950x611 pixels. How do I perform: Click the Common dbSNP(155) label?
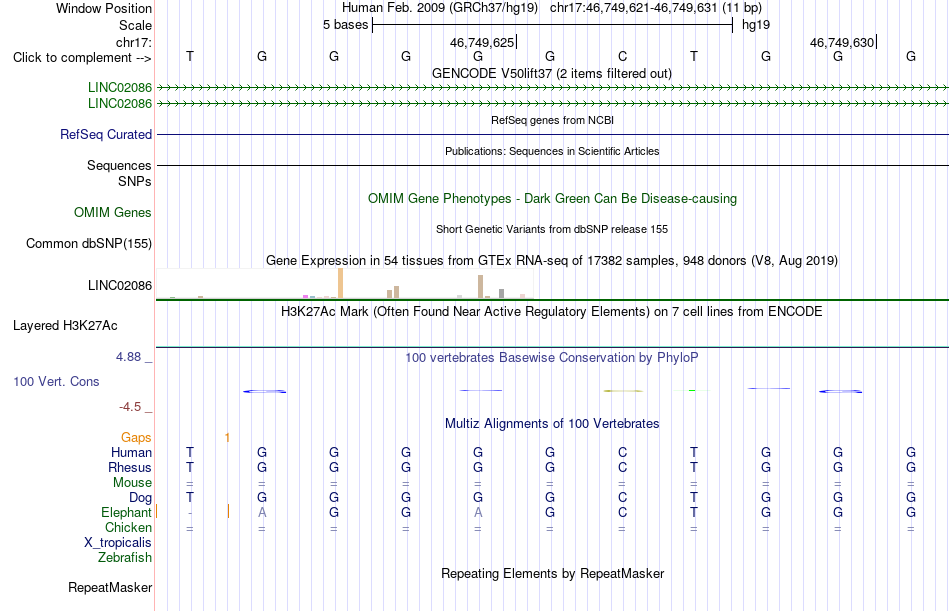pyautogui.click(x=89, y=244)
